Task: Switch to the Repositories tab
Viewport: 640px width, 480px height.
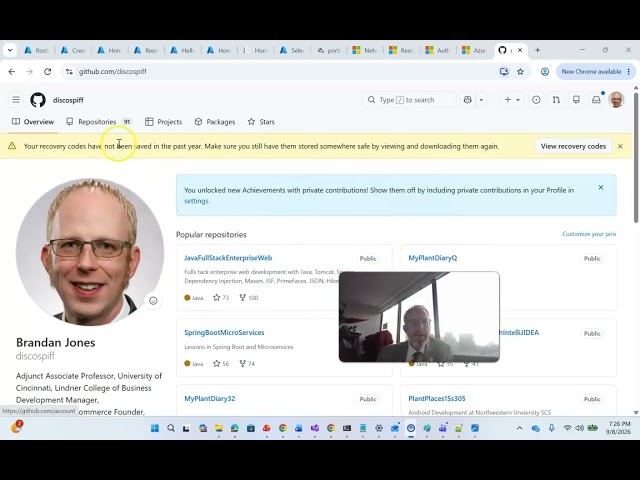Action: [100, 122]
